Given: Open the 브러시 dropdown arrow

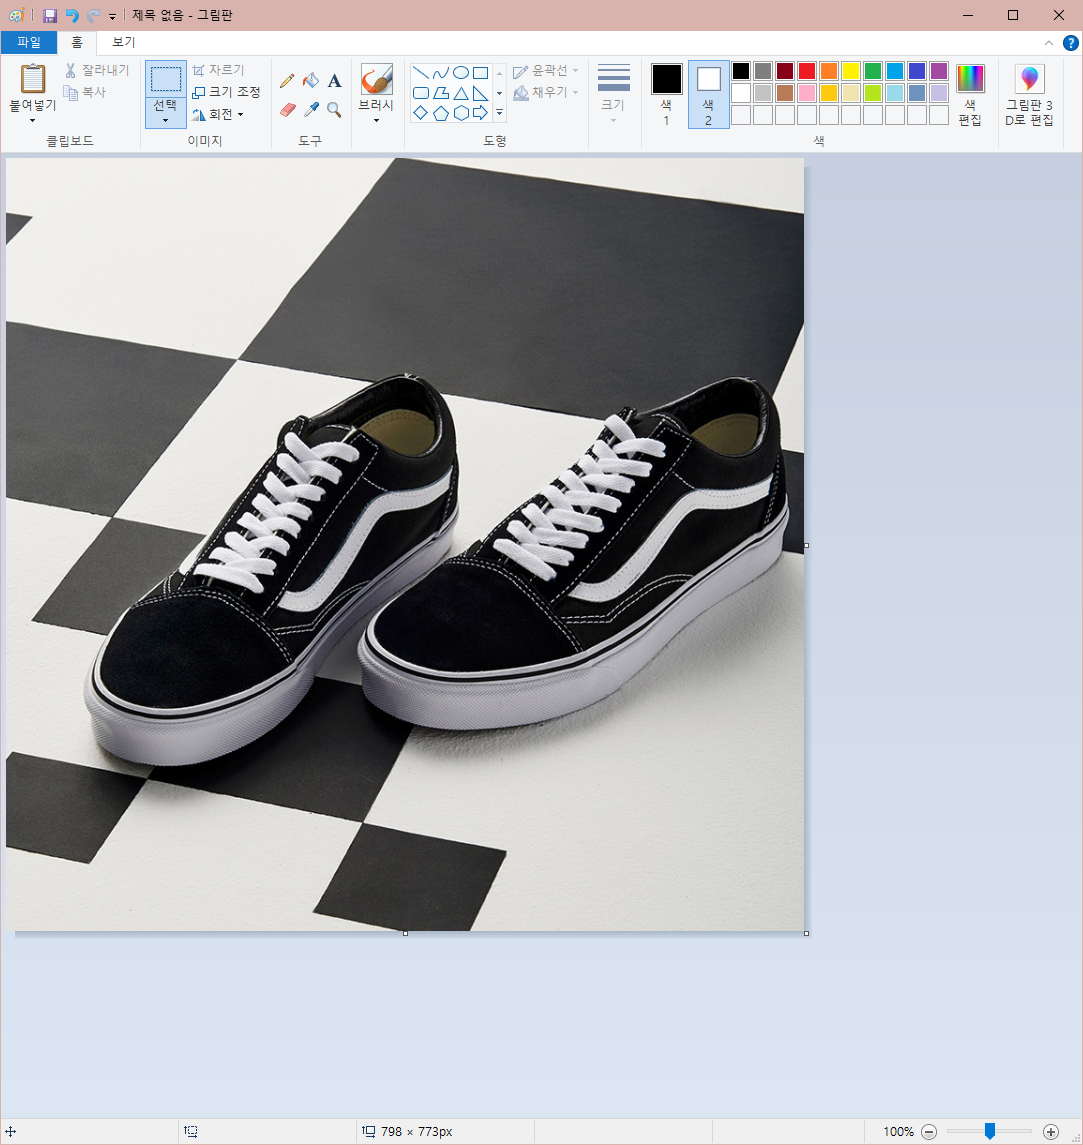Looking at the screenshot, I should tap(377, 120).
